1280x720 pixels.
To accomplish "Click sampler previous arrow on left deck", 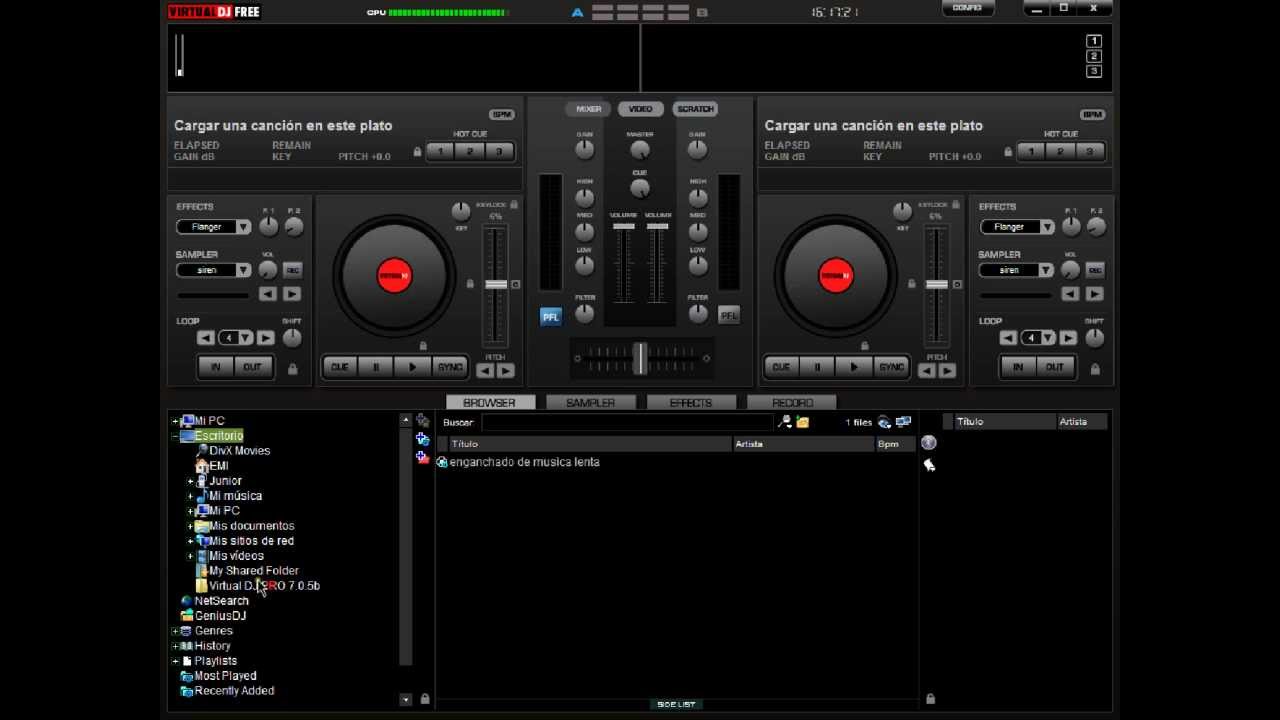I will click(x=268, y=294).
